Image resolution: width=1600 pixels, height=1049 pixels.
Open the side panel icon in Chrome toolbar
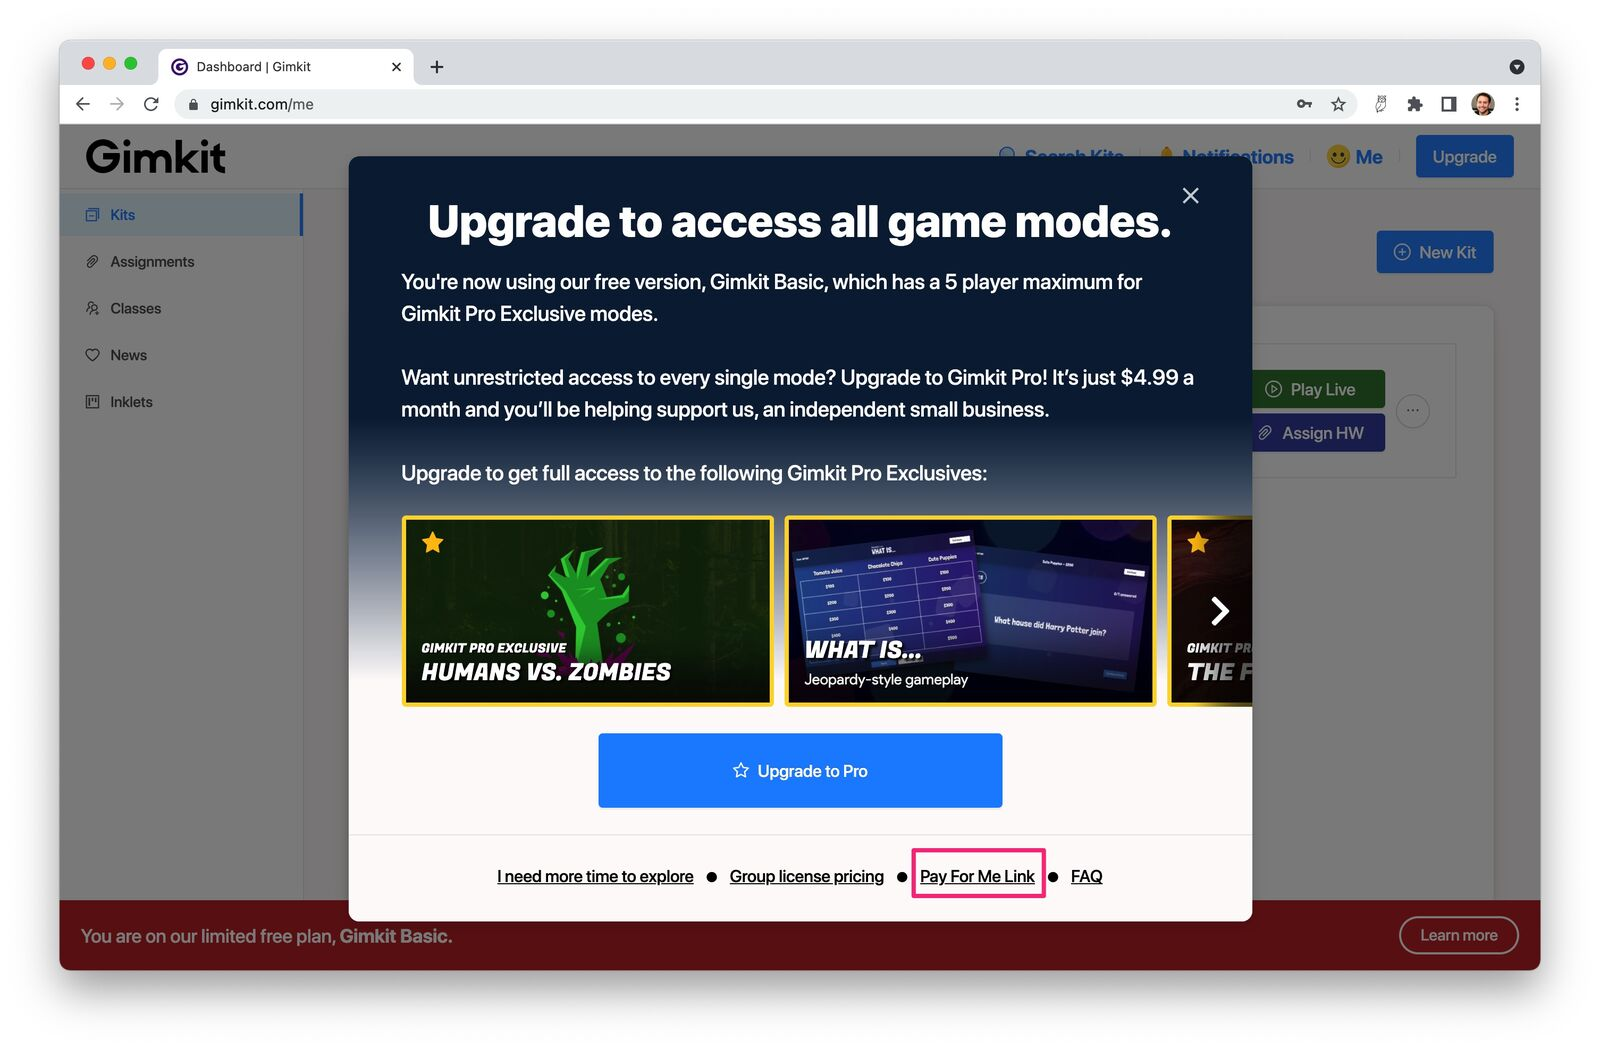coord(1448,104)
